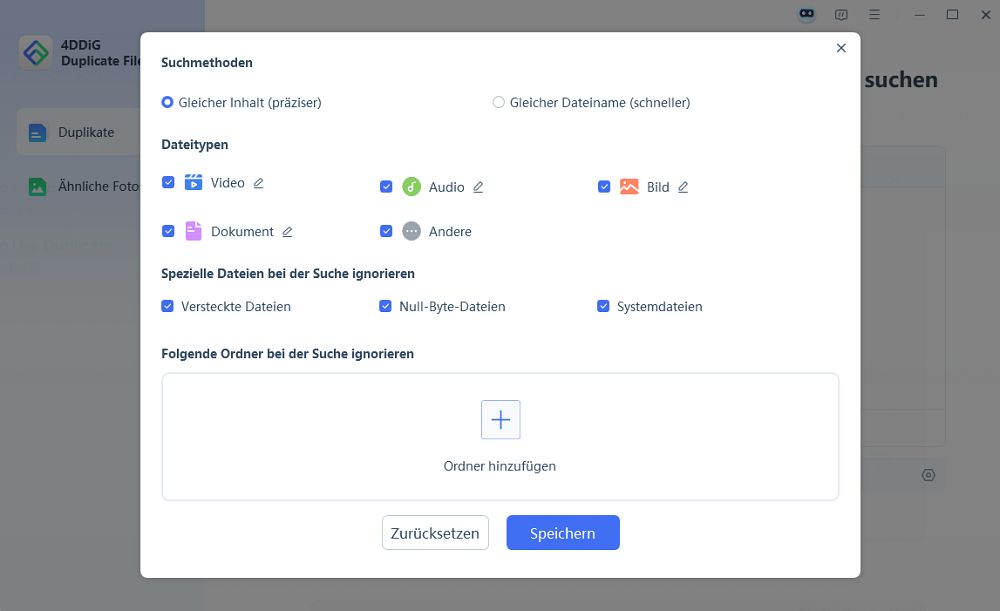Click the Suchmethoden heading

[x=207, y=63]
